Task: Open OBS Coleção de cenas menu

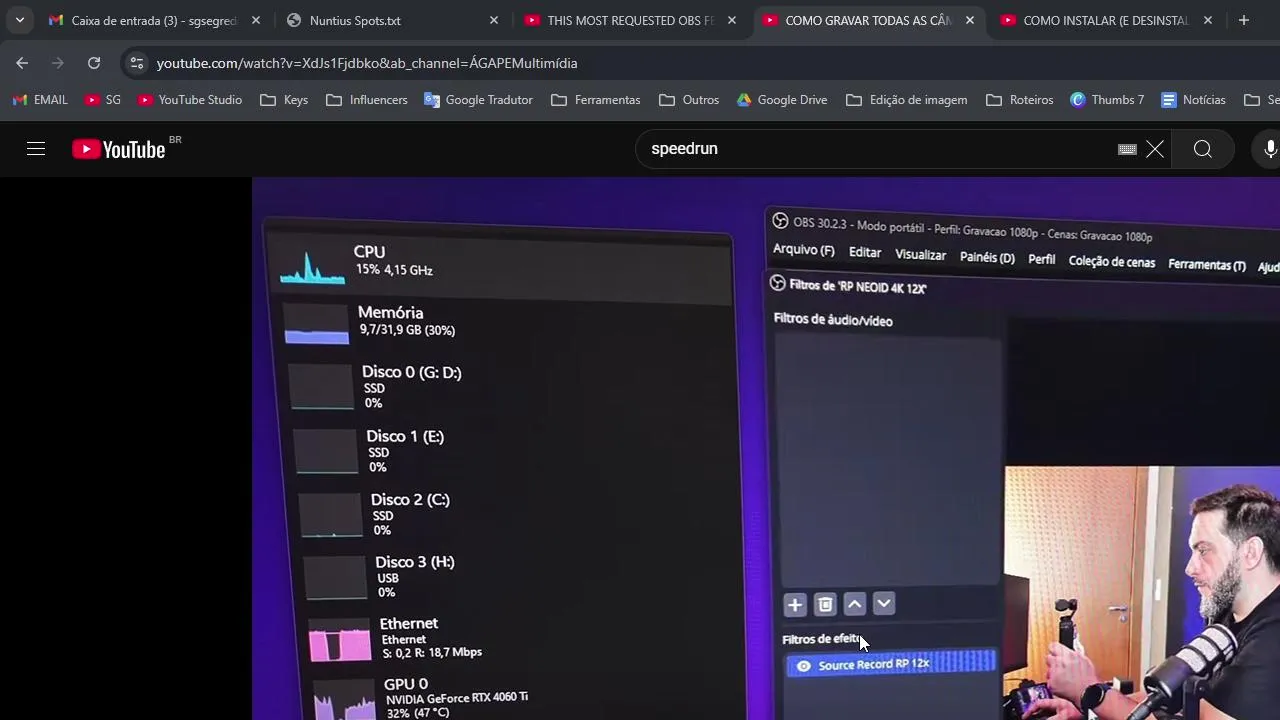Action: 1111,262
